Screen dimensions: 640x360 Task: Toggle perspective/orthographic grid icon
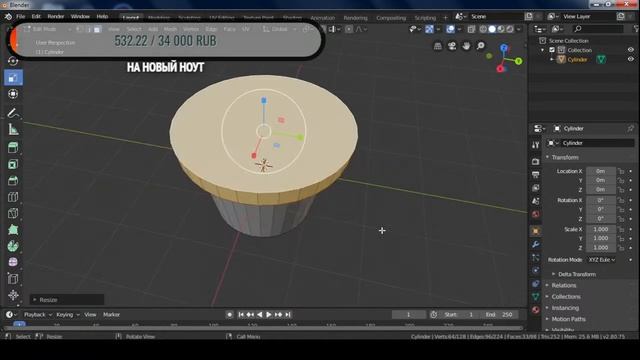point(438,46)
